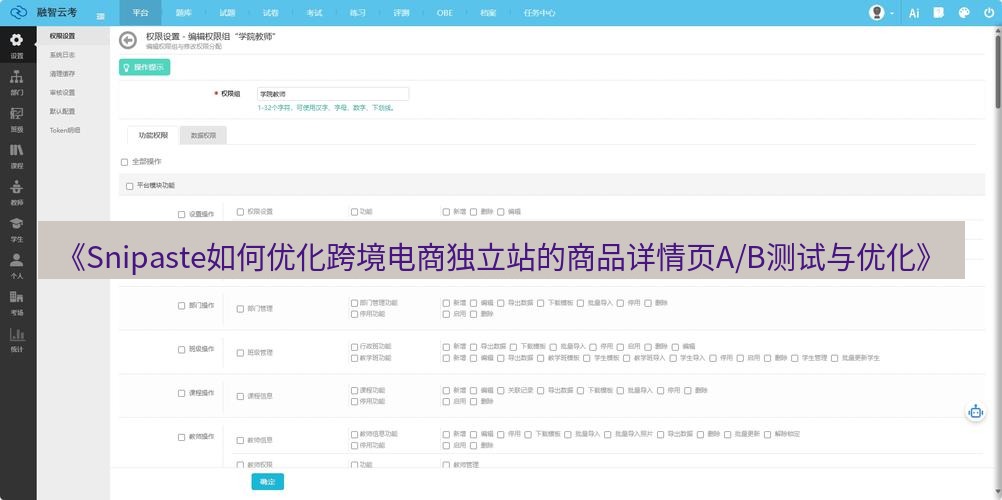This screenshot has width=1002, height=500.
Task: Toggle the sidebar collapse icon beside the logo
Action: (101, 16)
